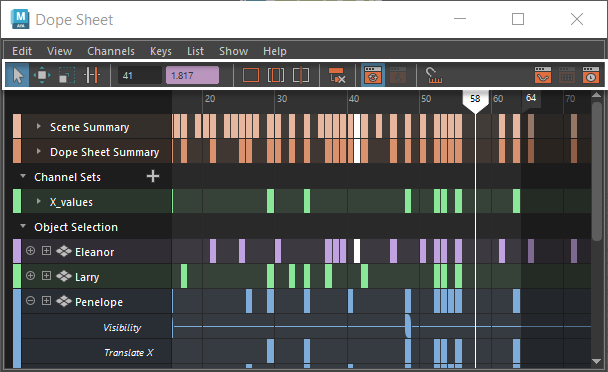
Task: Click the Insert Keys tool icon
Action: pyautogui.click(x=92, y=75)
